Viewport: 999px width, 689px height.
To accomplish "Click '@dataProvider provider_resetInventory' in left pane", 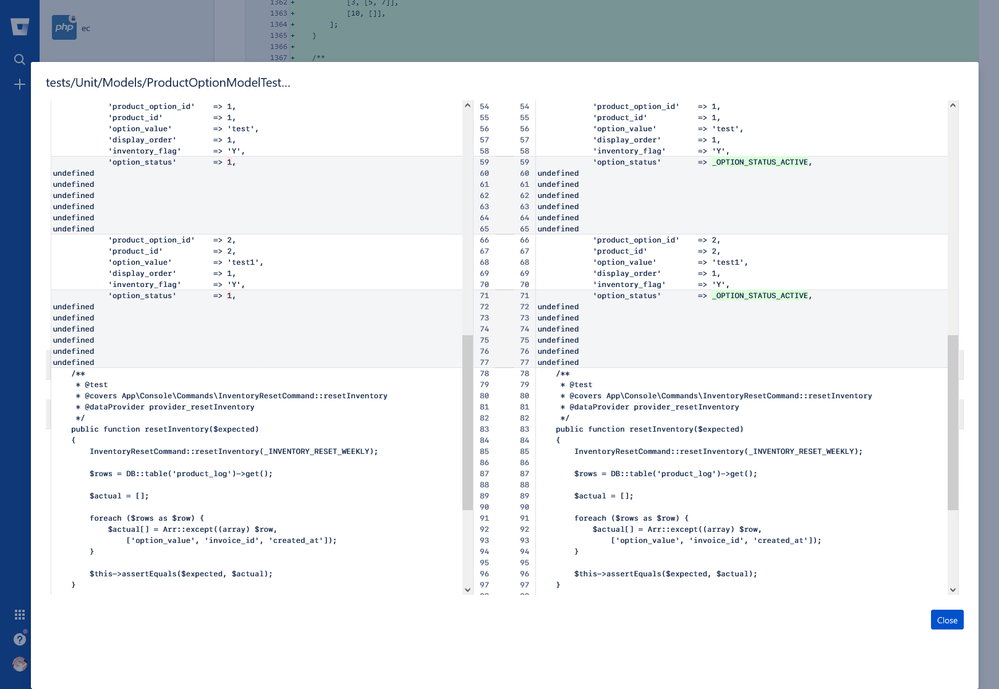I will click(169, 407).
